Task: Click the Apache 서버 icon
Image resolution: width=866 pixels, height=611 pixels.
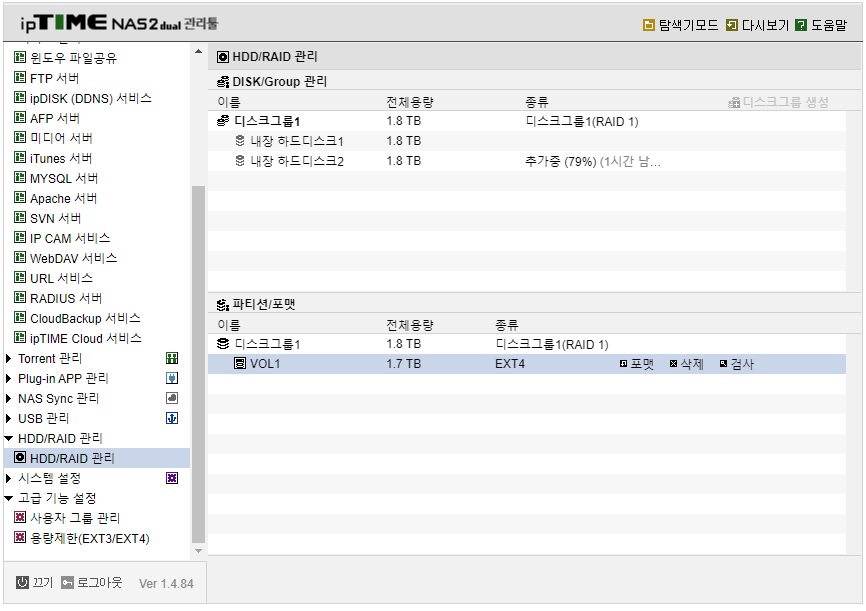Action: [20, 197]
